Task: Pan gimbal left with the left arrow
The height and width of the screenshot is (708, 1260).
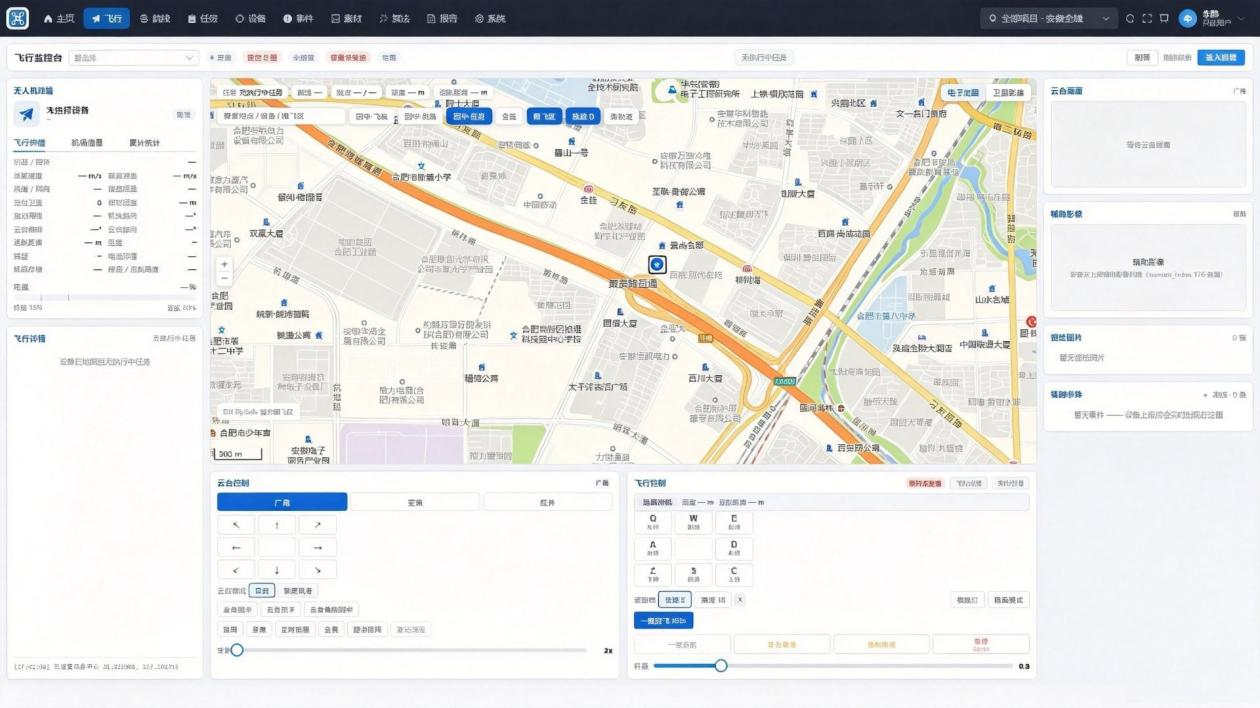Action: pos(236,548)
